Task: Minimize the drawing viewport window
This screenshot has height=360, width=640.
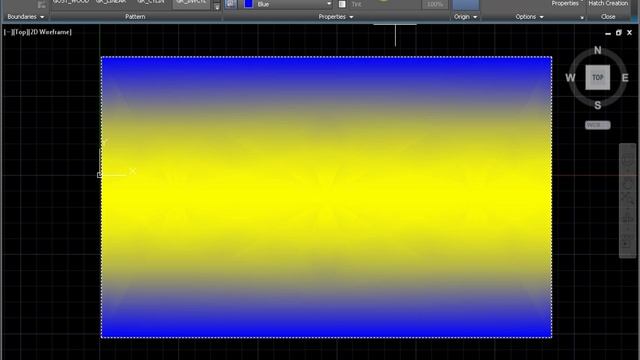Action: click(608, 33)
